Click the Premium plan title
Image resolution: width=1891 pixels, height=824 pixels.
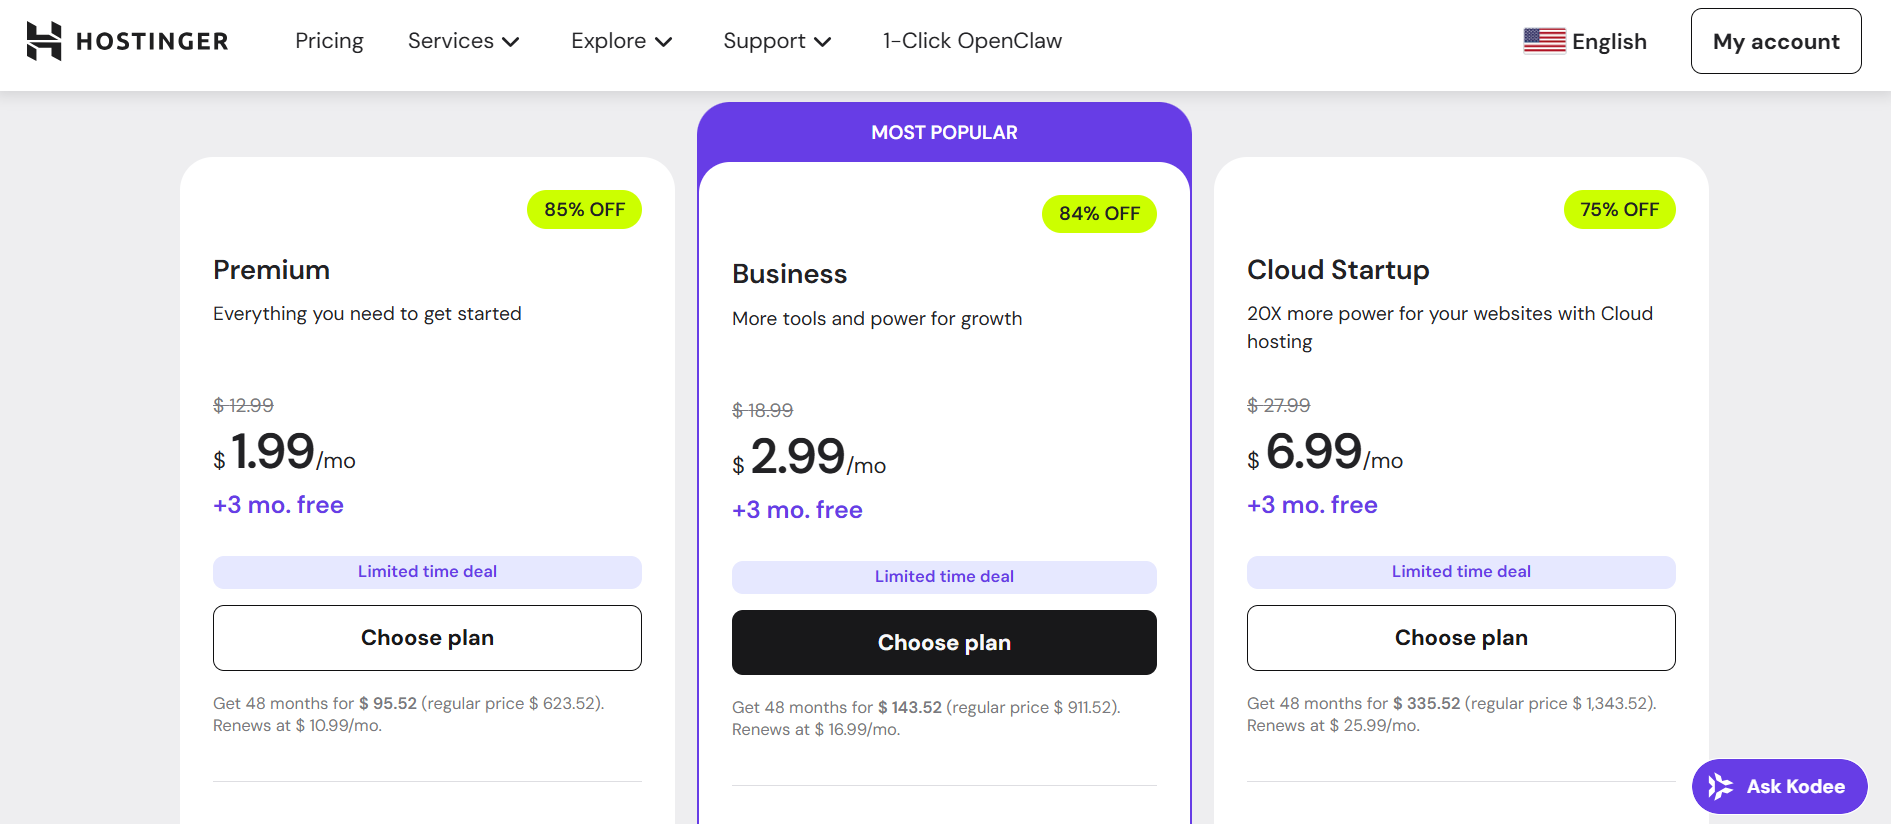coord(271,270)
